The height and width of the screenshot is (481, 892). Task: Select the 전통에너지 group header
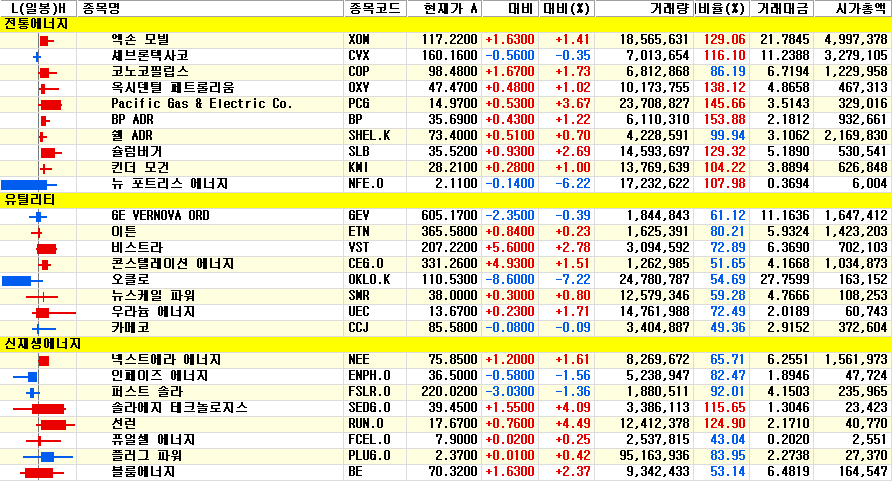click(x=37, y=24)
